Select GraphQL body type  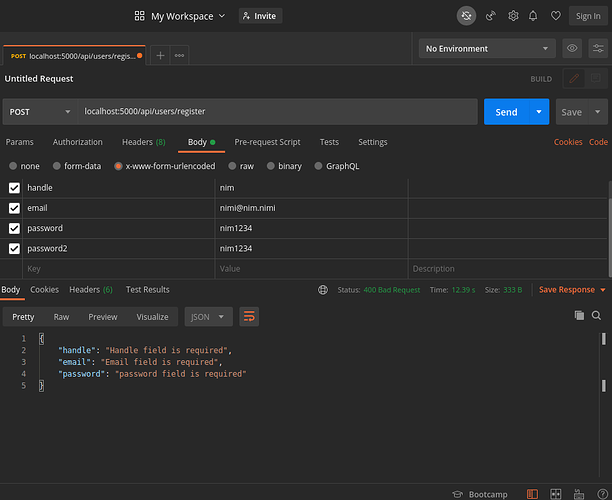point(318,166)
